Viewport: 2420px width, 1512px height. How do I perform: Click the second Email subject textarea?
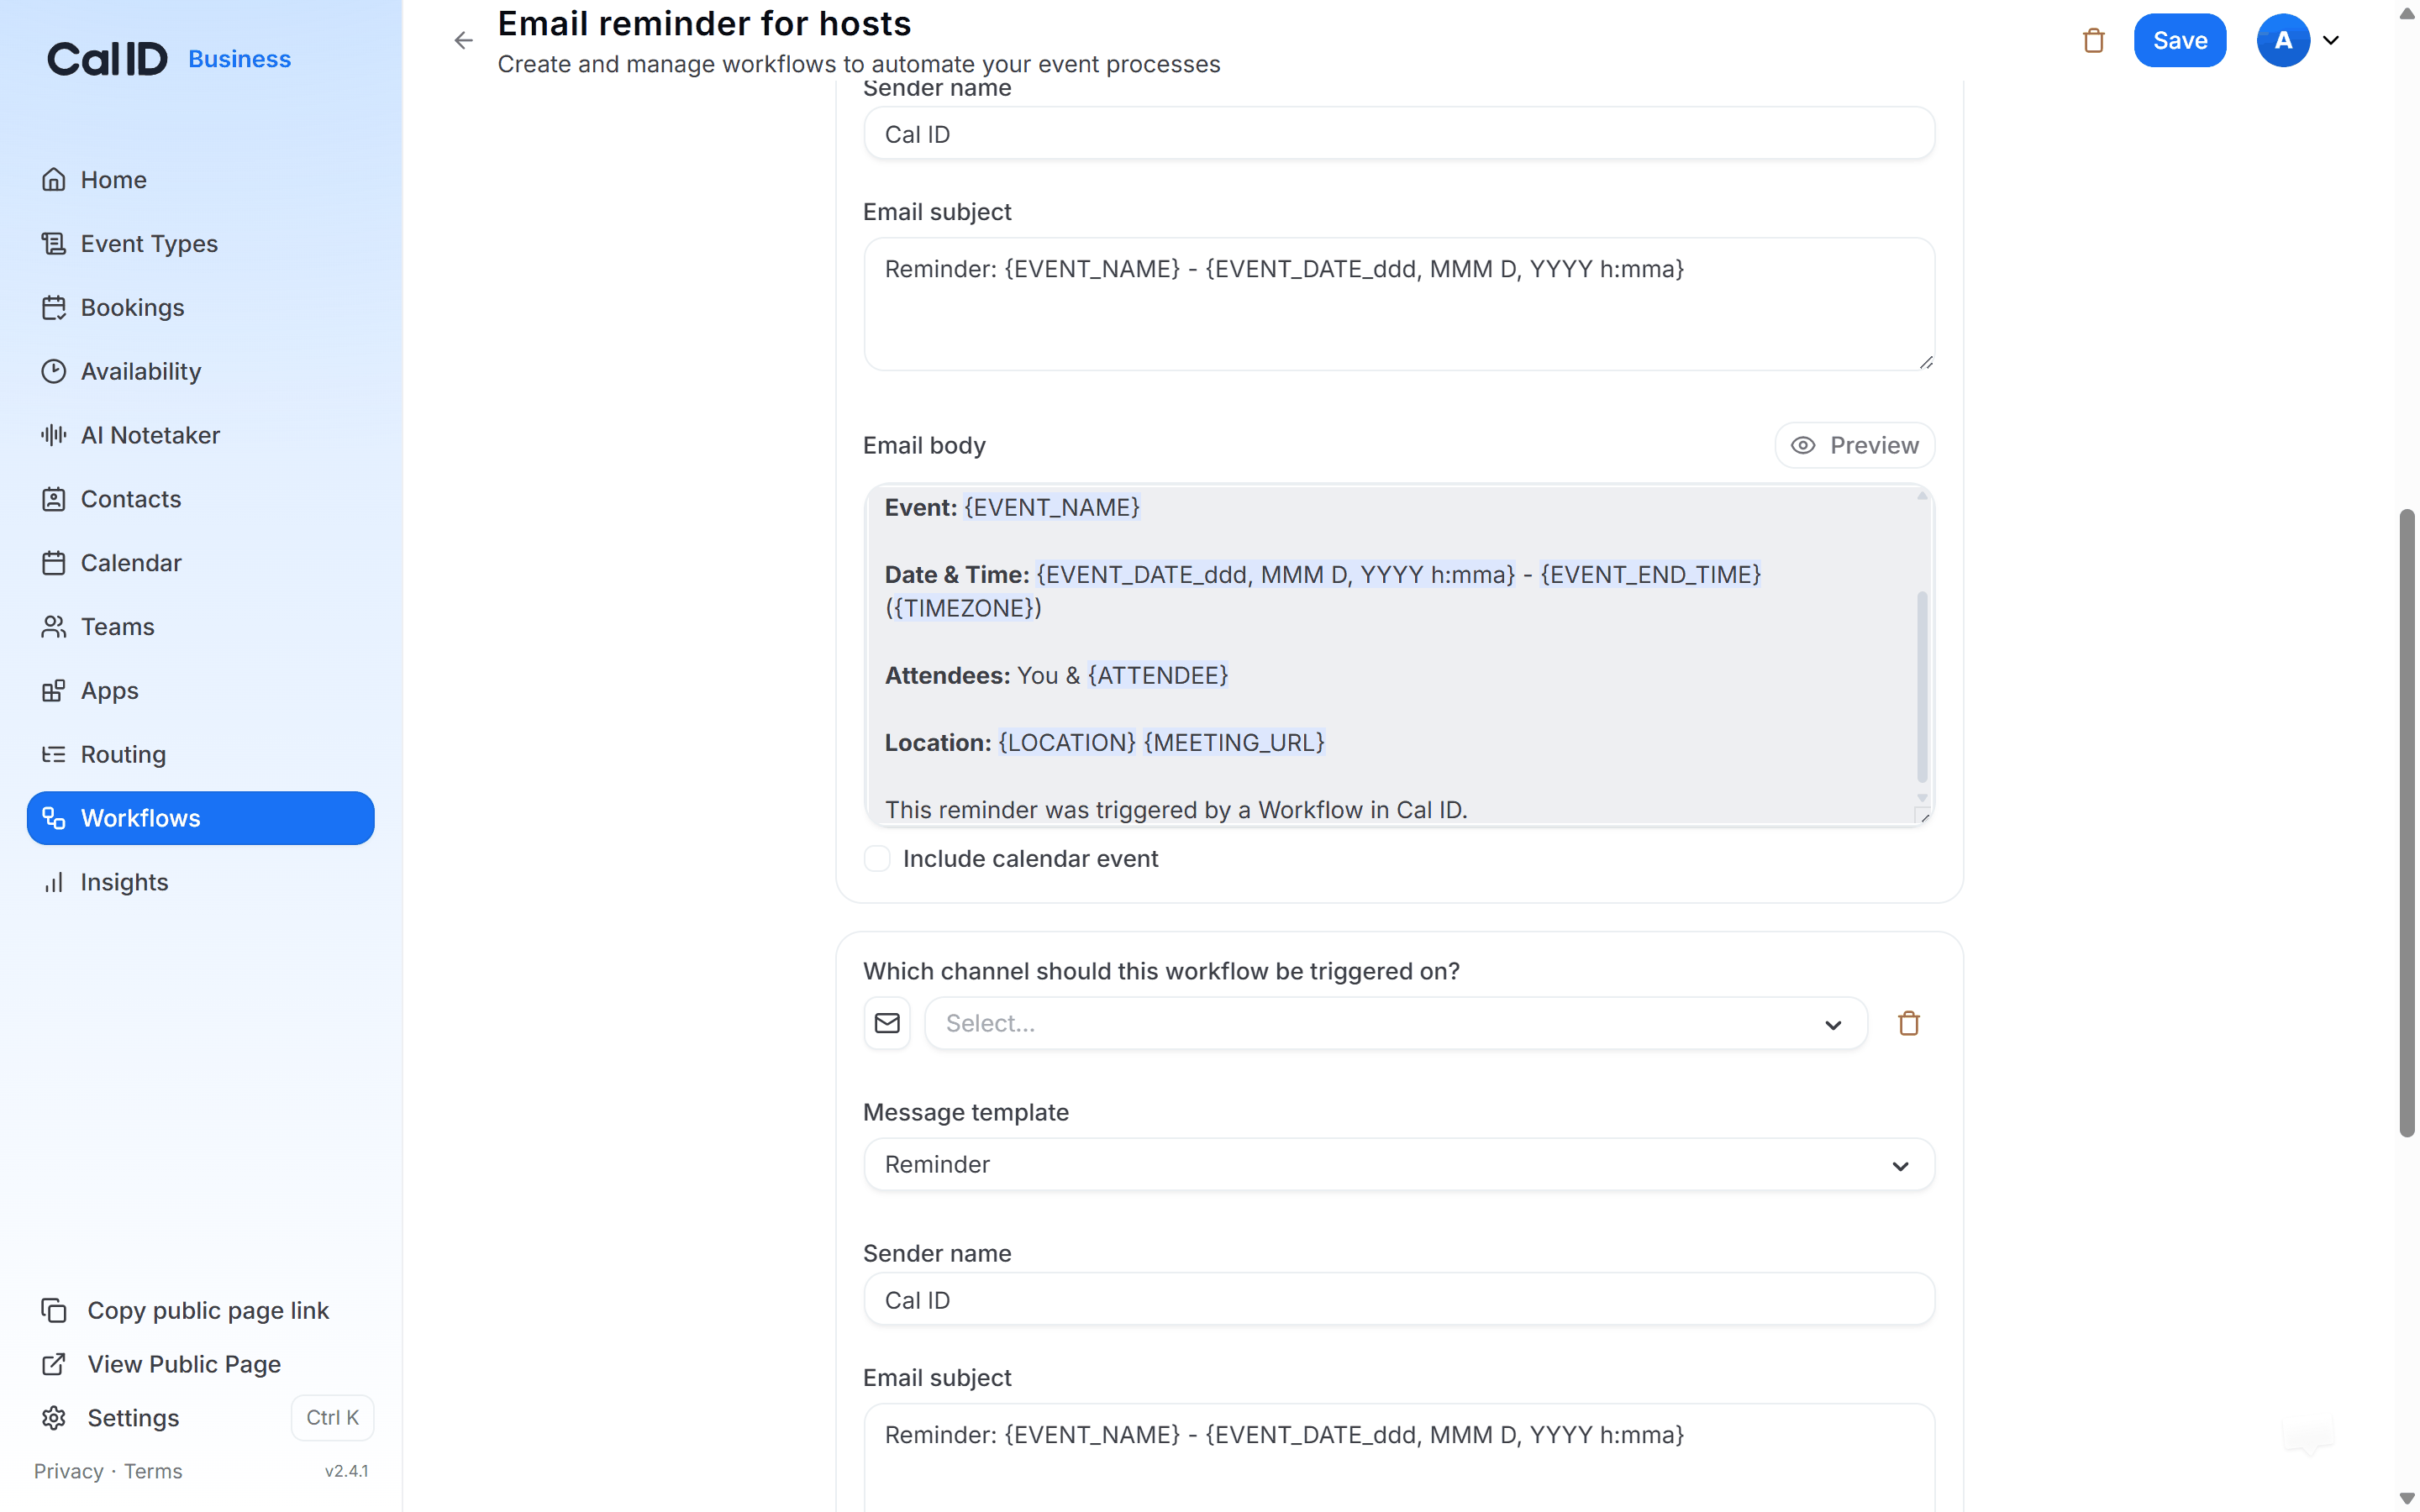click(1399, 1457)
